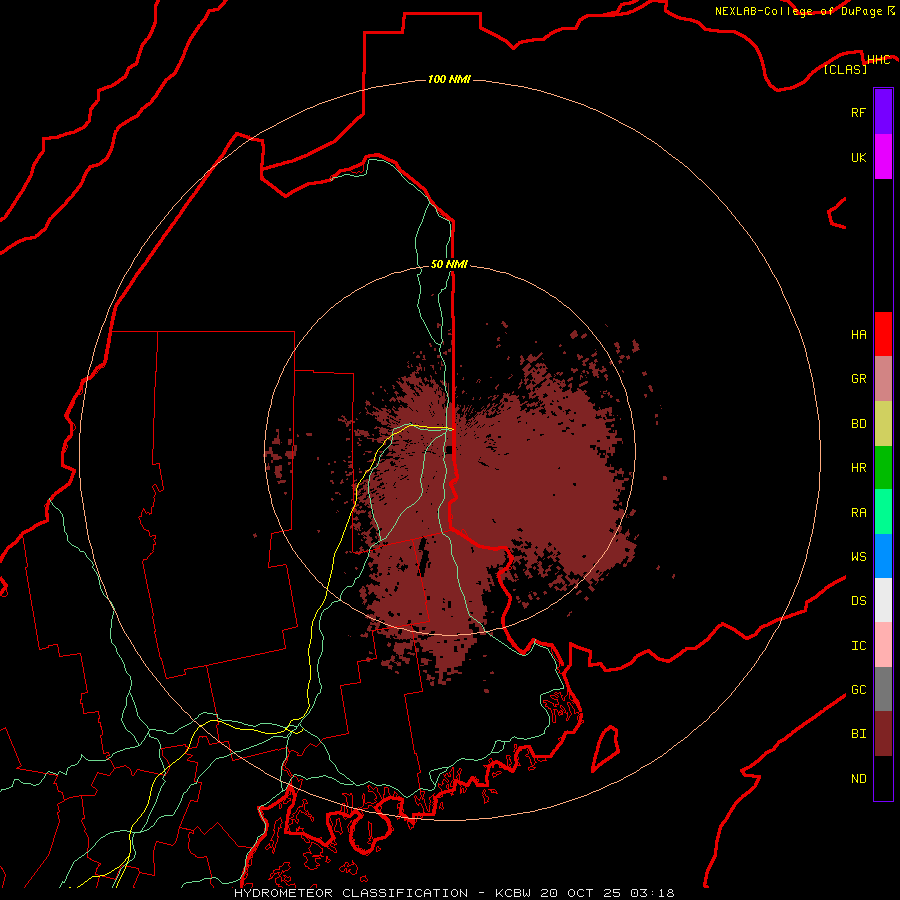900x900 pixels.
Task: Click the 'ND' legend label
Action: pos(858,779)
